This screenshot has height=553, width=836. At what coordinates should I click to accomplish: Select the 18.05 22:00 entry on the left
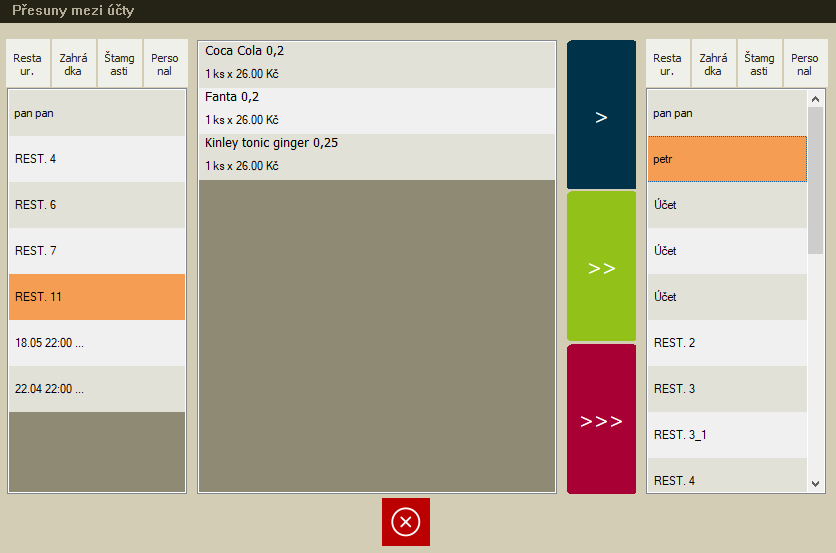tap(97, 343)
